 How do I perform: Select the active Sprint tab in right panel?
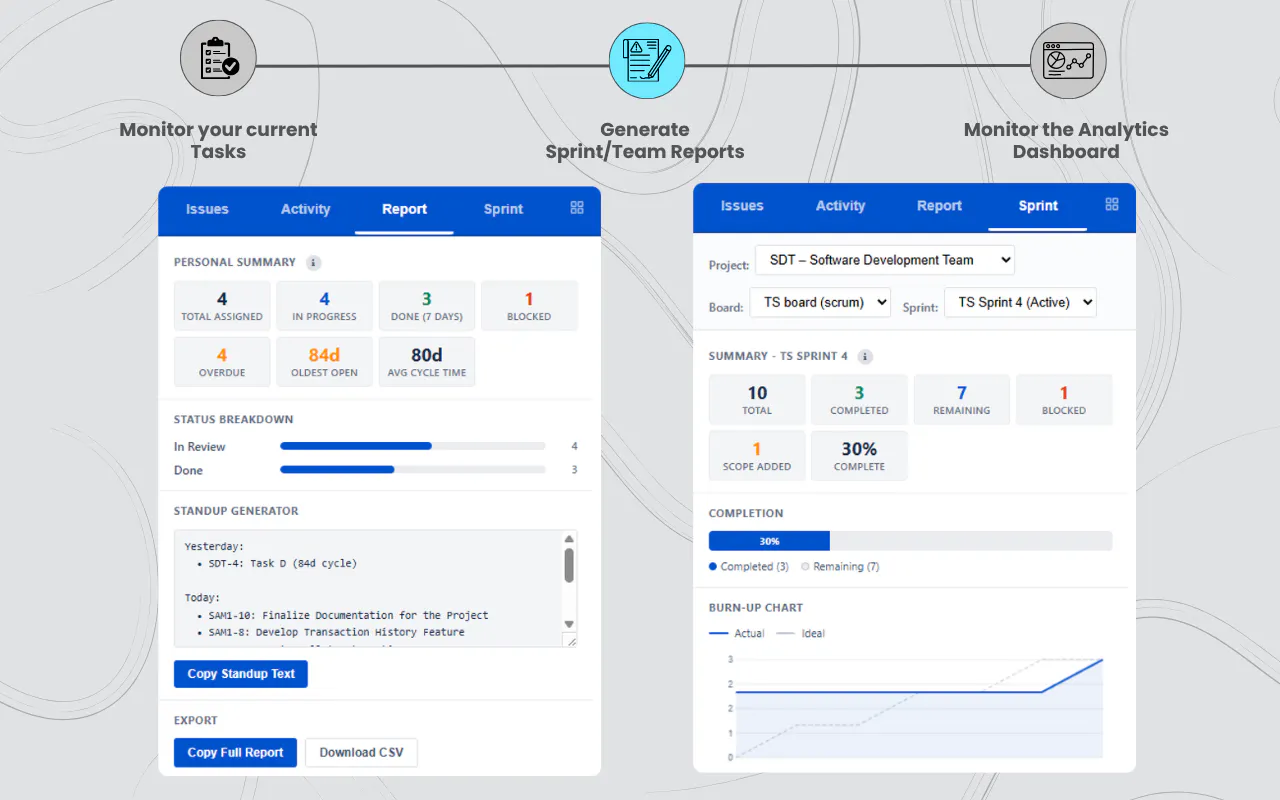[x=1038, y=206]
